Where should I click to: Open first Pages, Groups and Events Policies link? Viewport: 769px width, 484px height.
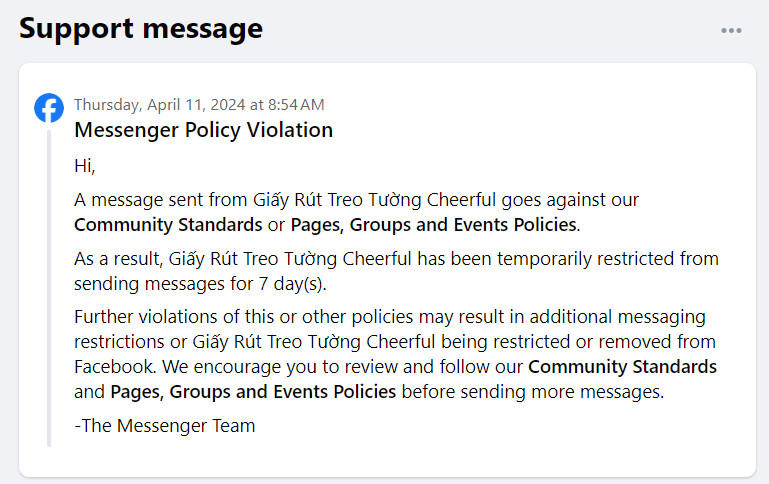tap(434, 225)
